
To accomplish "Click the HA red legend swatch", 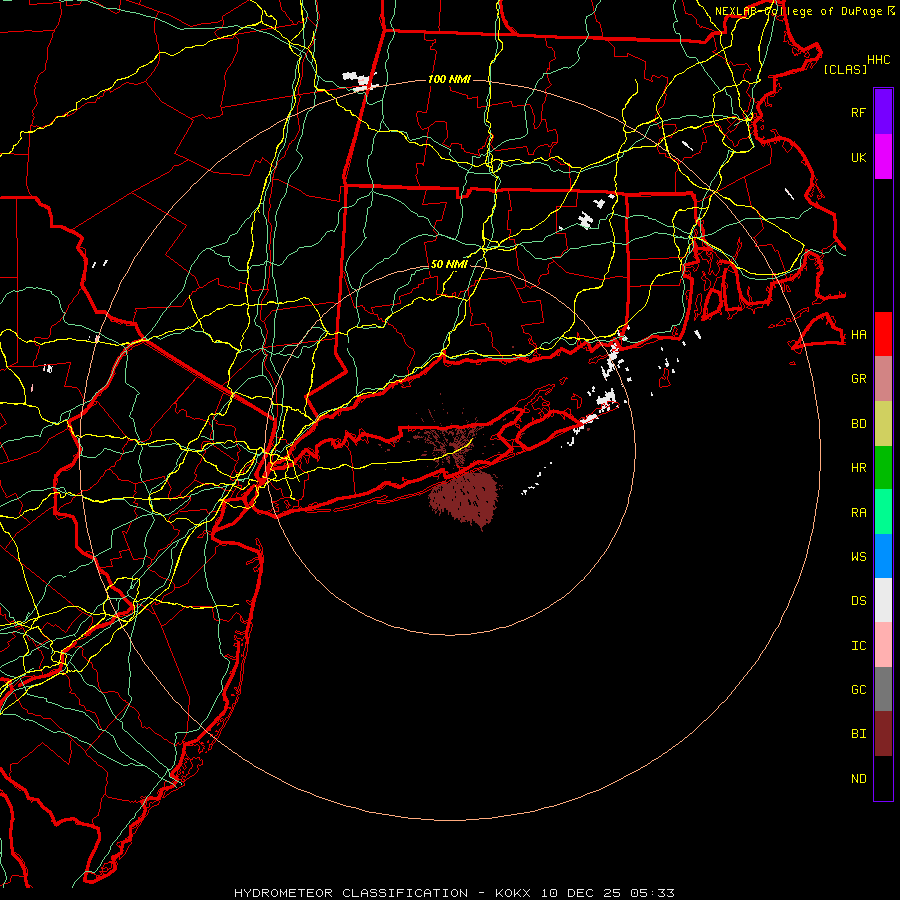I will pyautogui.click(x=883, y=334).
